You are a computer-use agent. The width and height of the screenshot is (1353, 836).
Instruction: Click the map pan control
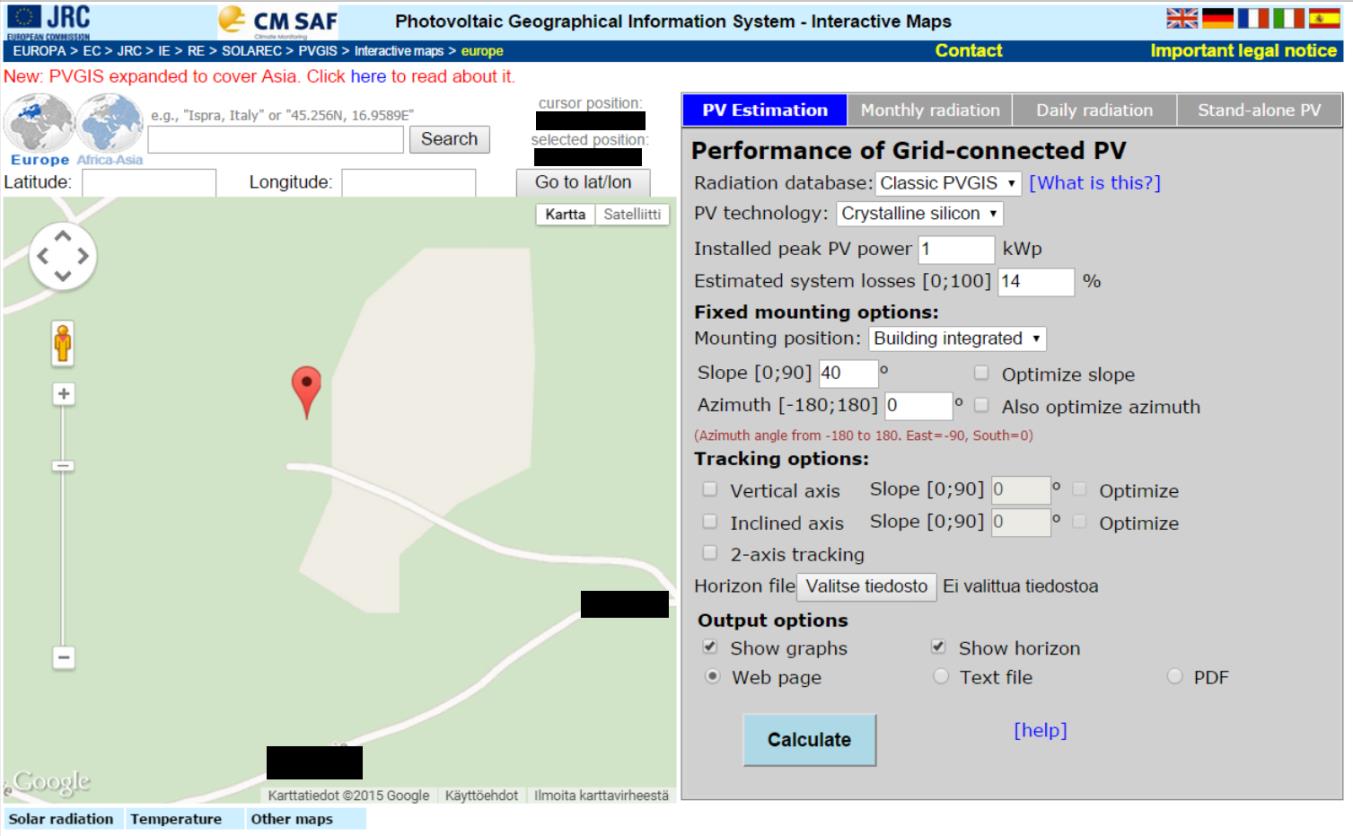tap(62, 255)
